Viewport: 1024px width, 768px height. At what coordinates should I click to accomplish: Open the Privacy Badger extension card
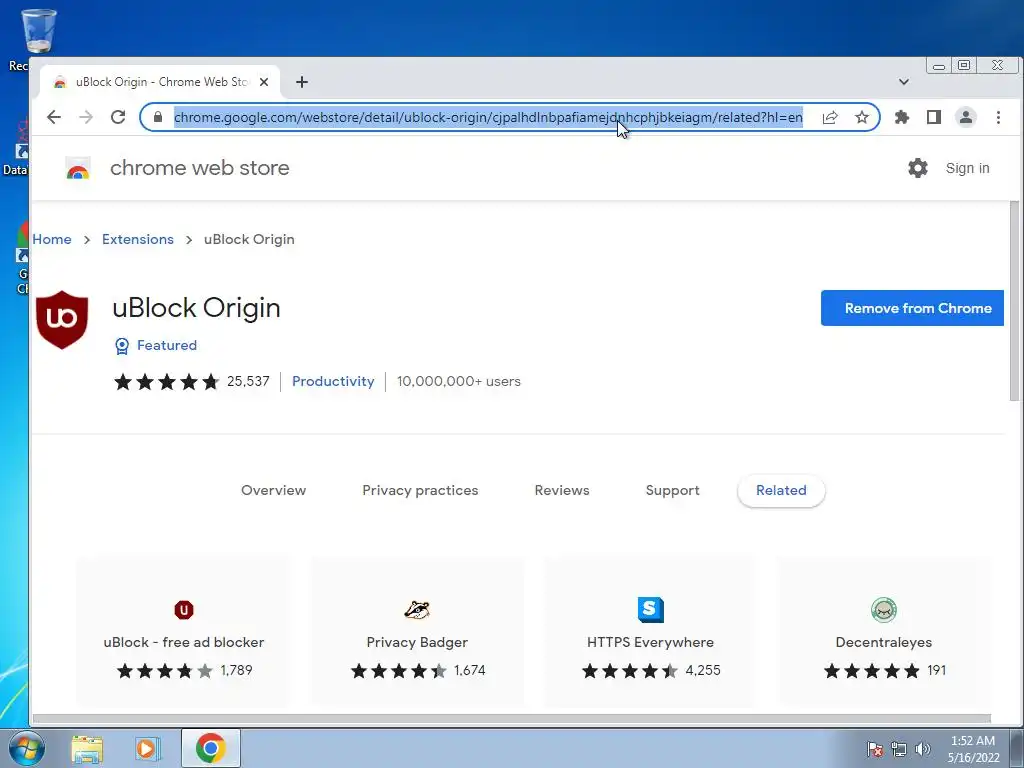click(417, 632)
